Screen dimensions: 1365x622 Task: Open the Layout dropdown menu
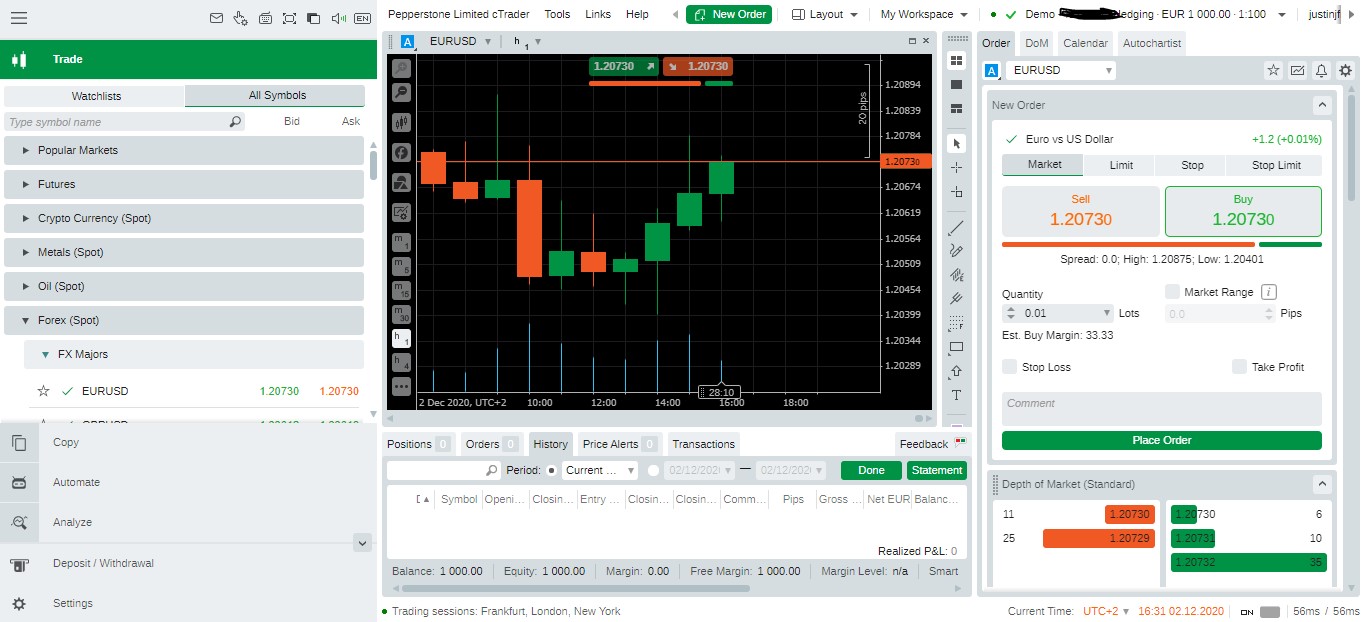[825, 14]
